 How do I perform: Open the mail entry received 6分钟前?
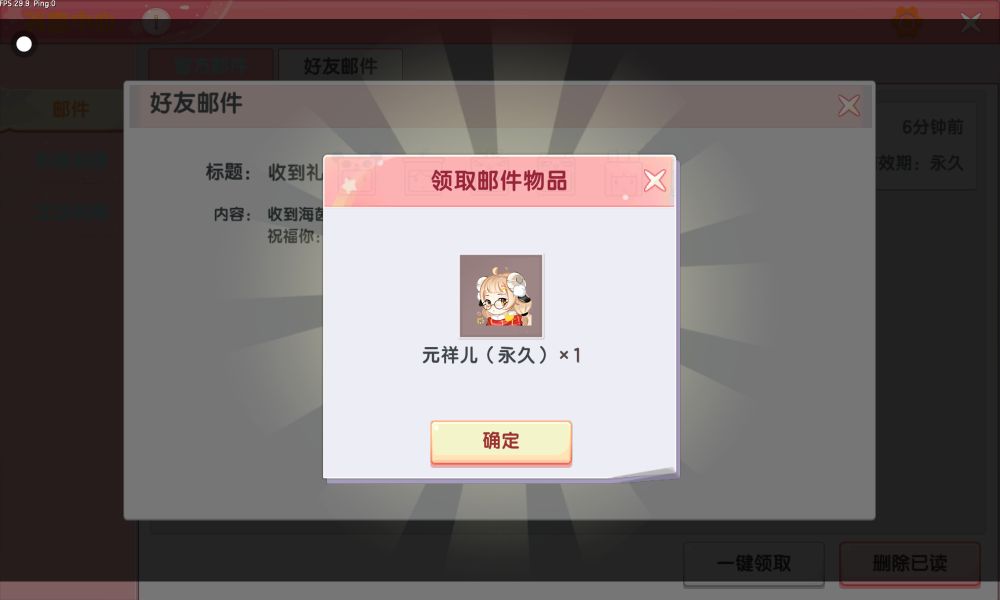[x=926, y=145]
